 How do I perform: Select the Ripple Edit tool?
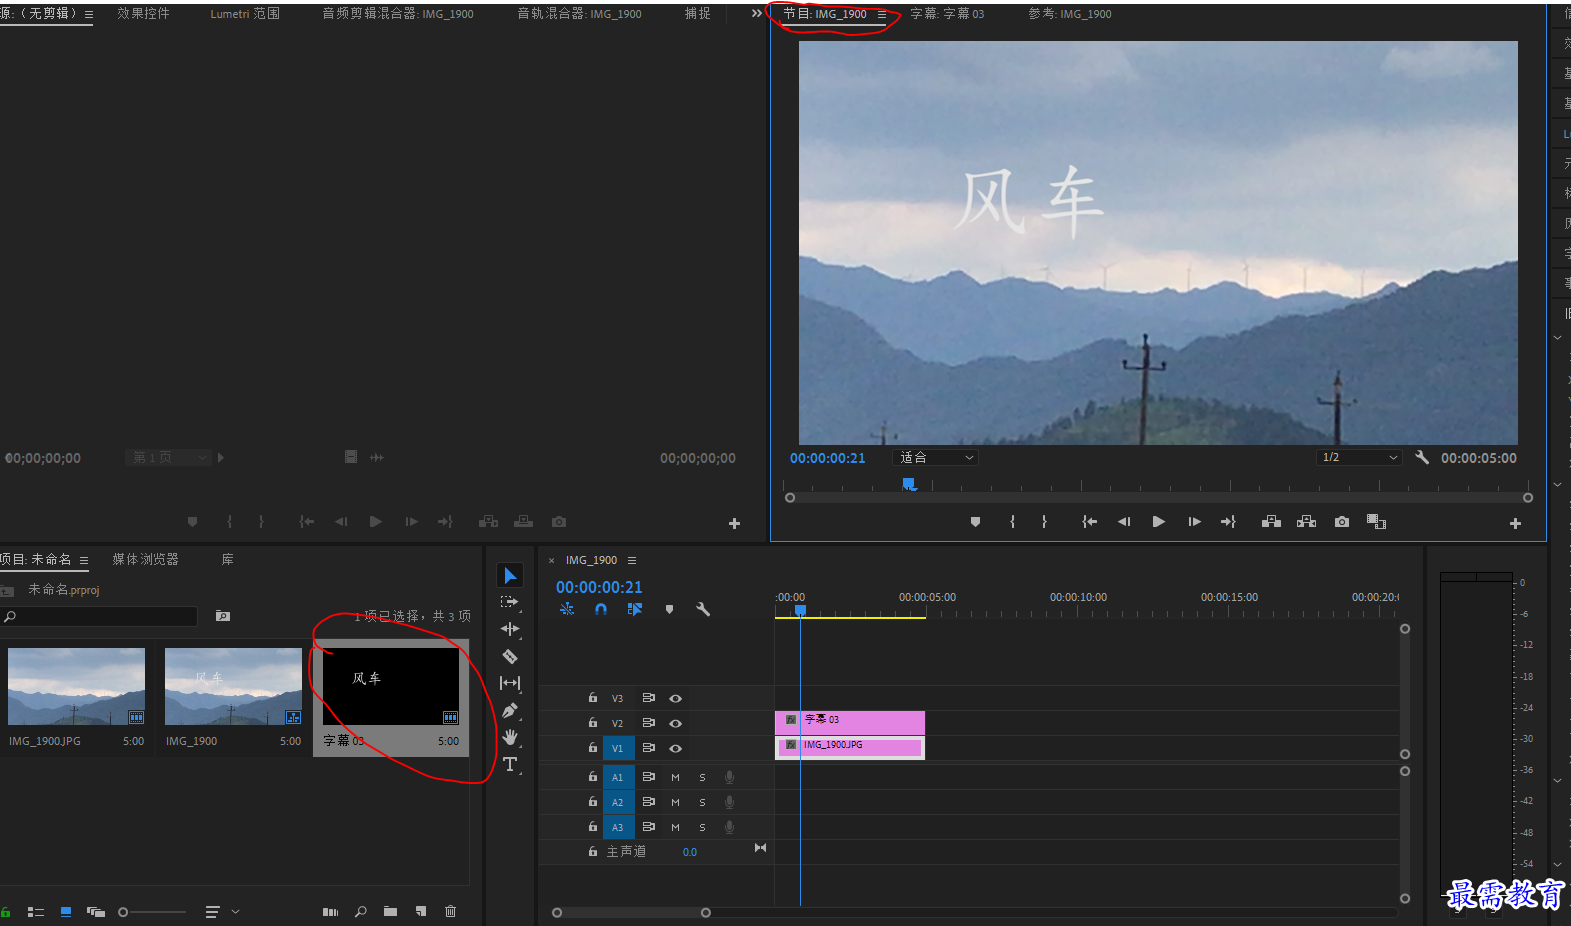click(510, 629)
